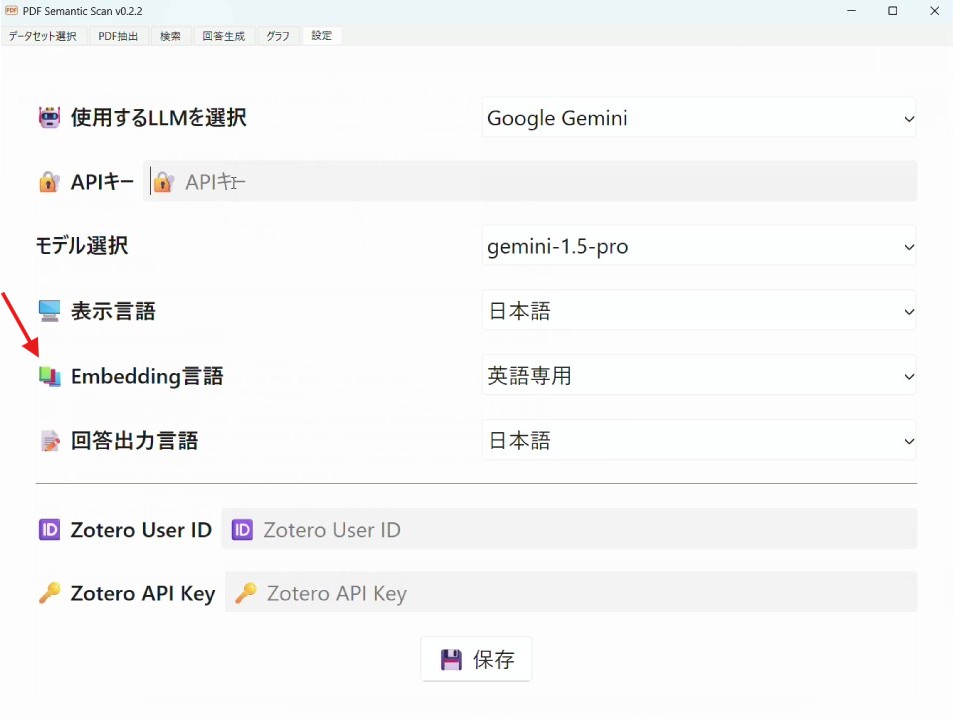953x720 pixels.
Task: Click the chevron arrow of the LLM selector
Action: click(x=909, y=119)
